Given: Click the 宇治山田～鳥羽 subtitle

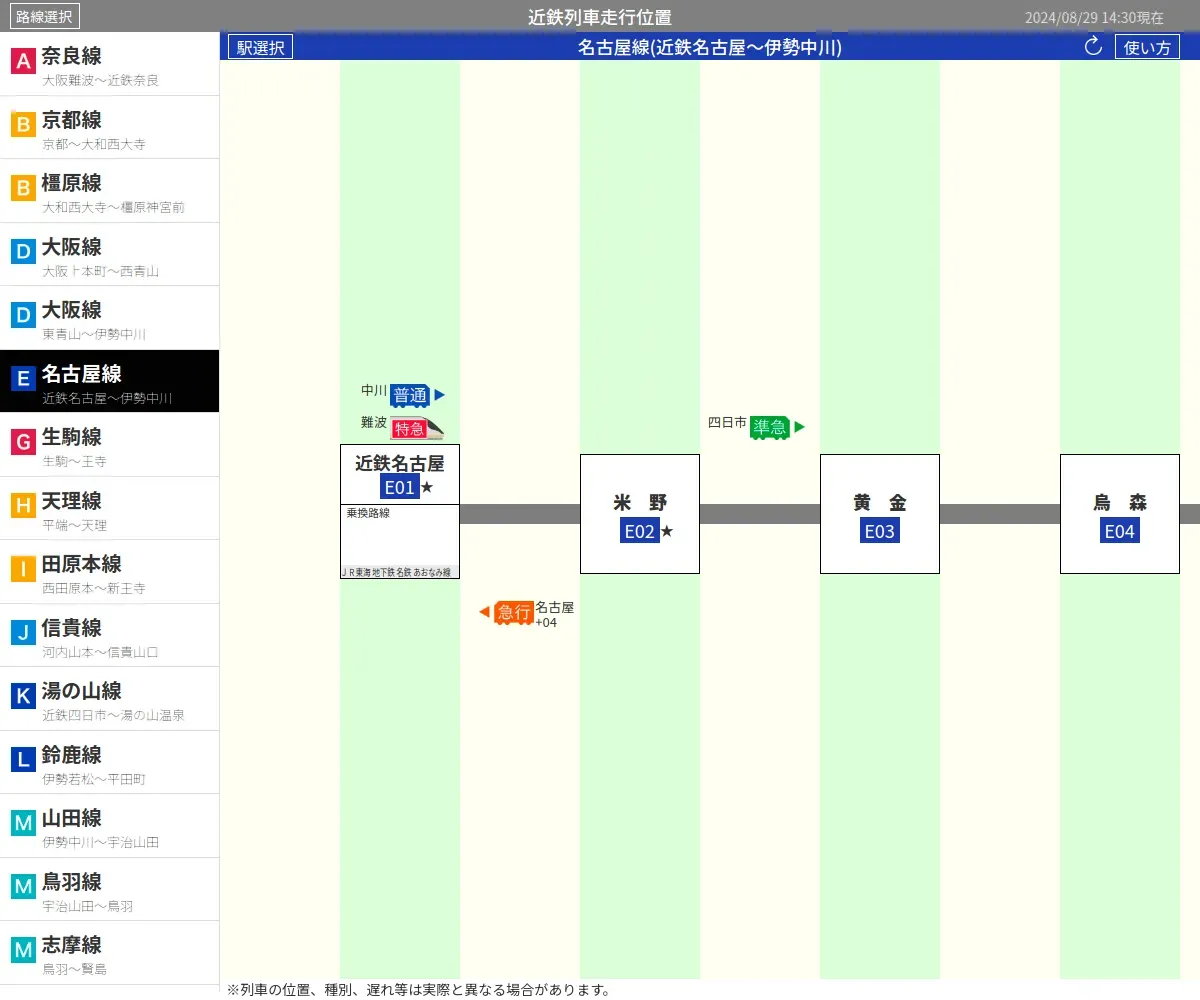Looking at the screenshot, I should 87,906.
